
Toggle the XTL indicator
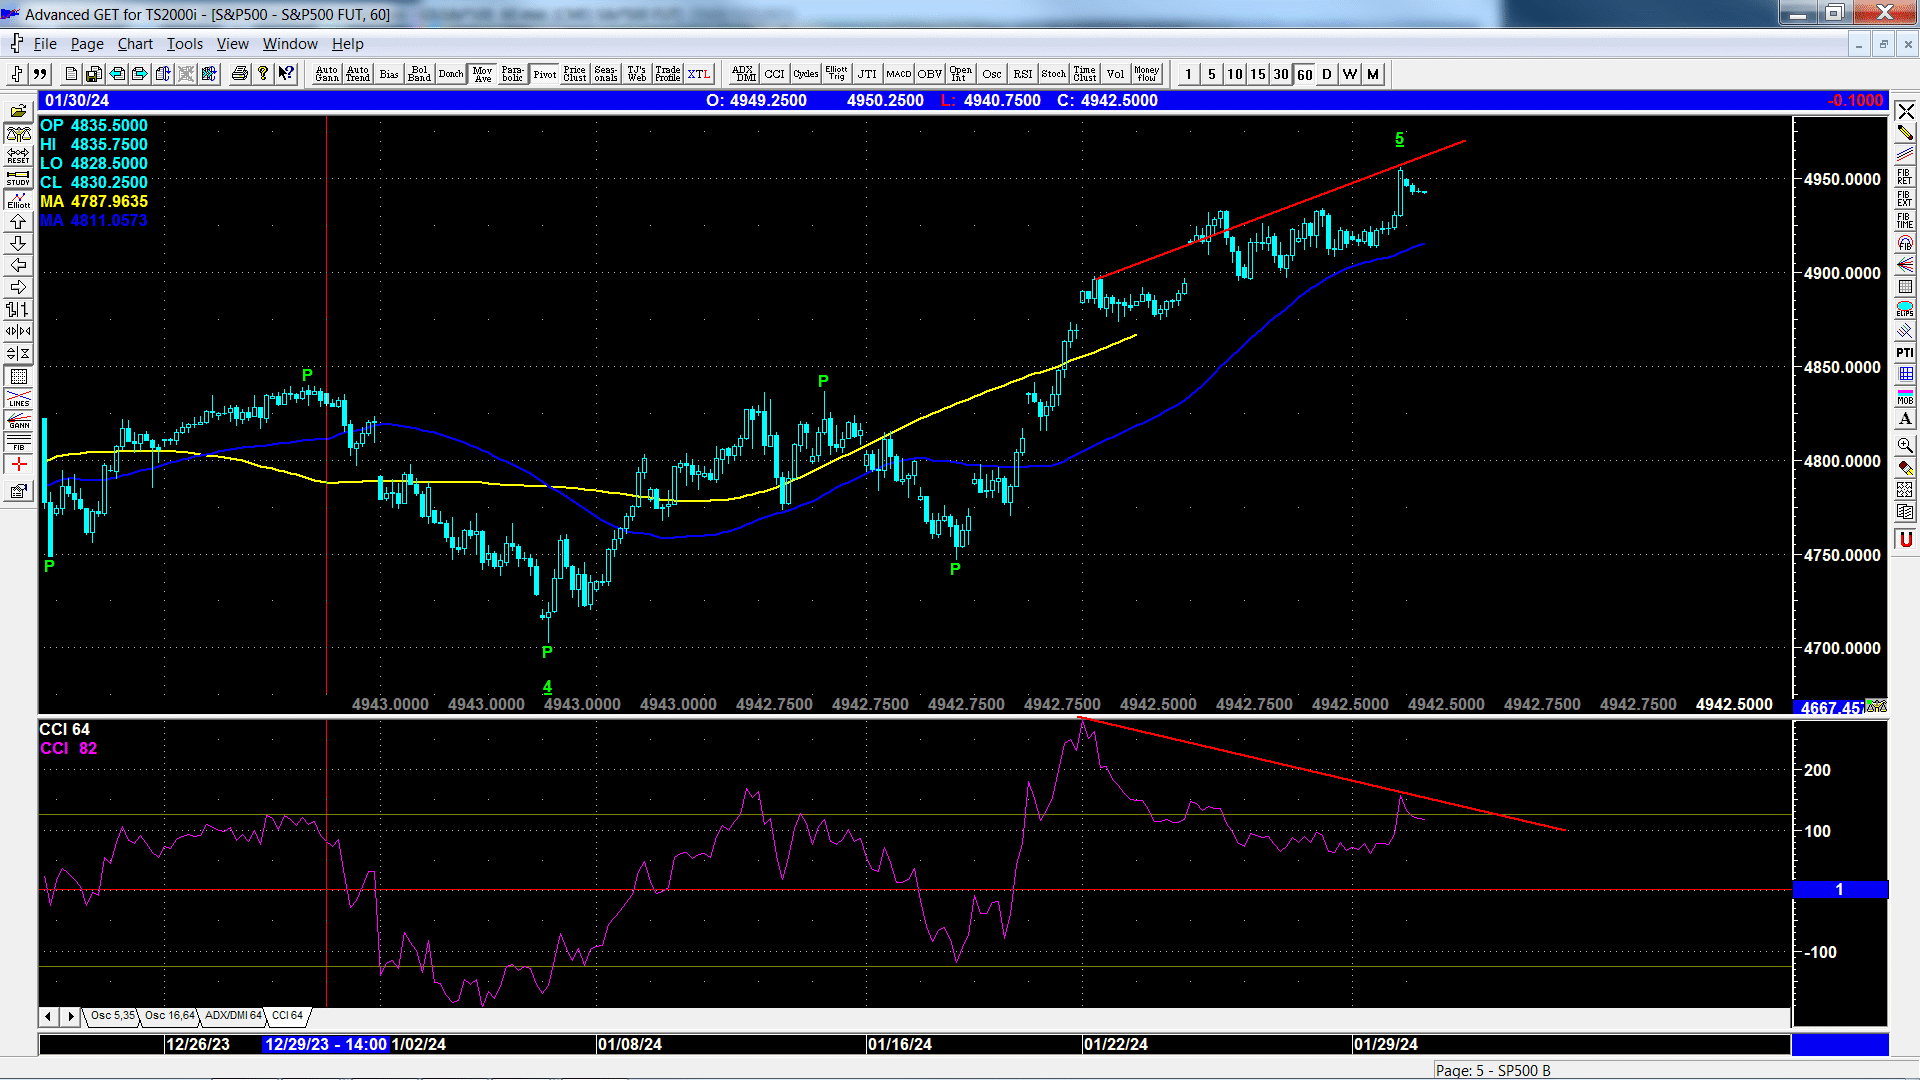coord(699,74)
